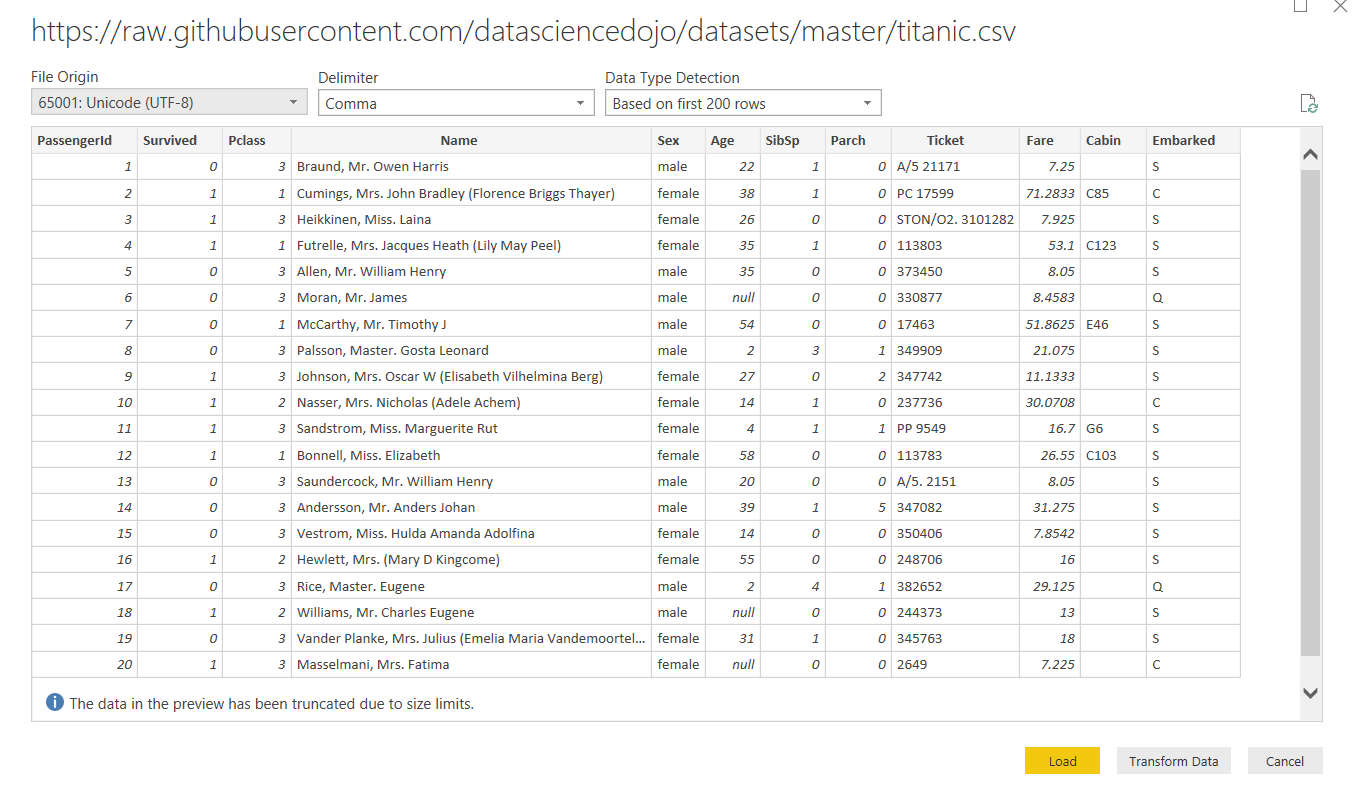Close the dialog with the X icon
This screenshot has height=792, width=1356.
click(x=1340, y=6)
